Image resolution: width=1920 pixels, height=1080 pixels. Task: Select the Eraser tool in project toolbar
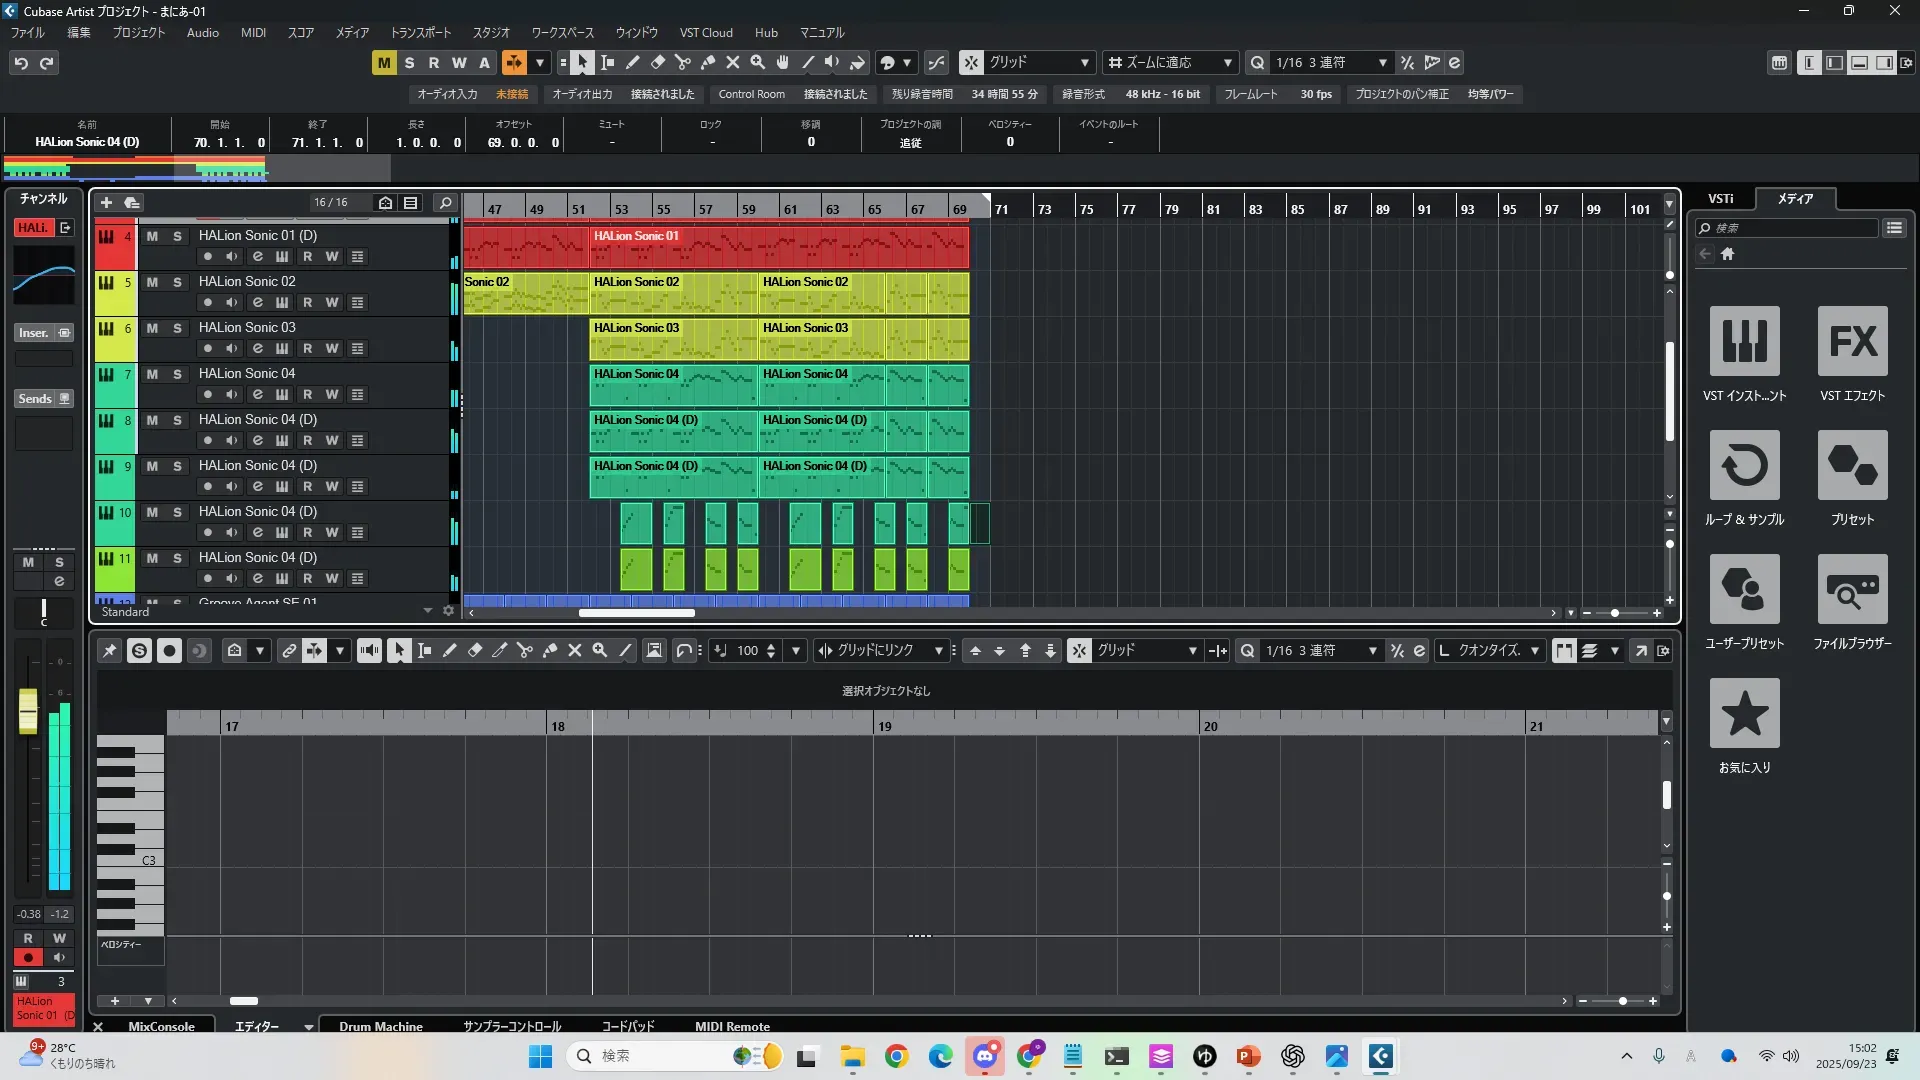(x=658, y=63)
